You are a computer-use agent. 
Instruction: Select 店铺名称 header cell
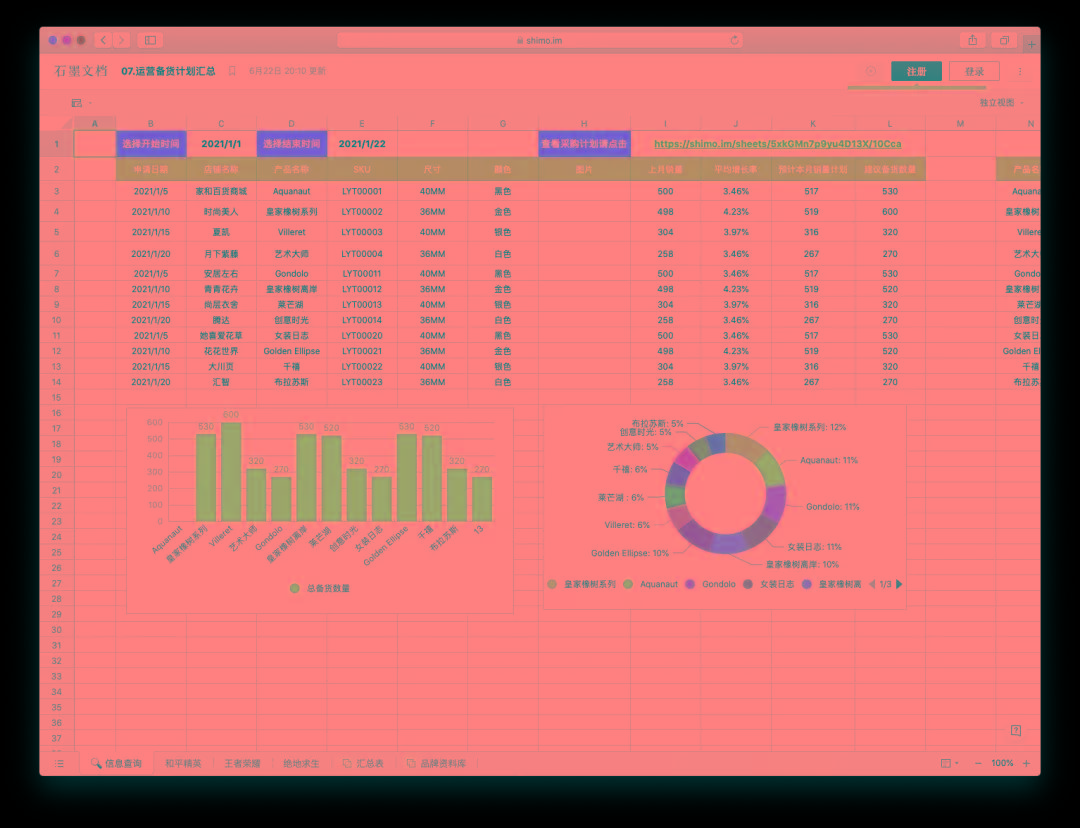click(x=221, y=169)
